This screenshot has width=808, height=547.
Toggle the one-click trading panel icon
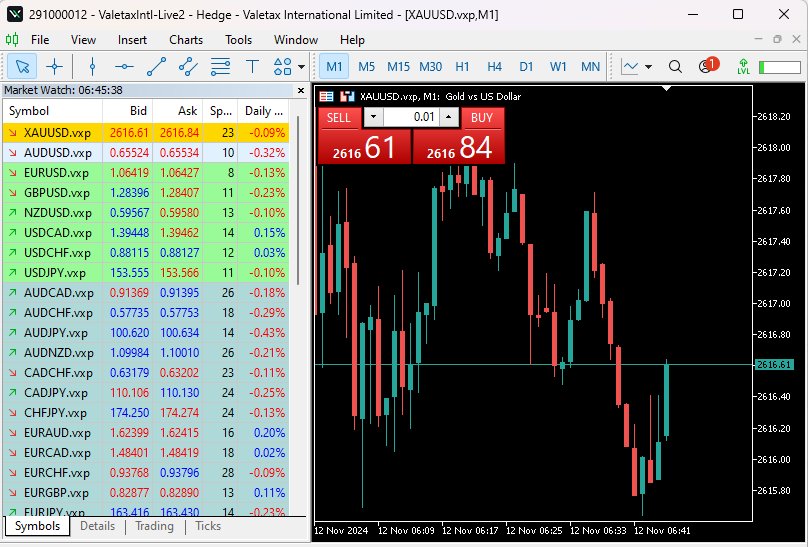347,96
